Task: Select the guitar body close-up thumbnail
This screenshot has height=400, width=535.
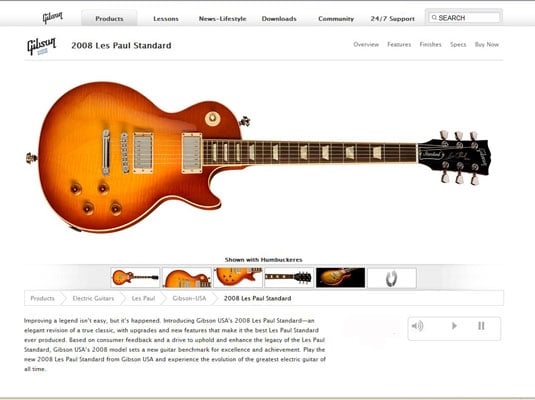Action: (187, 277)
